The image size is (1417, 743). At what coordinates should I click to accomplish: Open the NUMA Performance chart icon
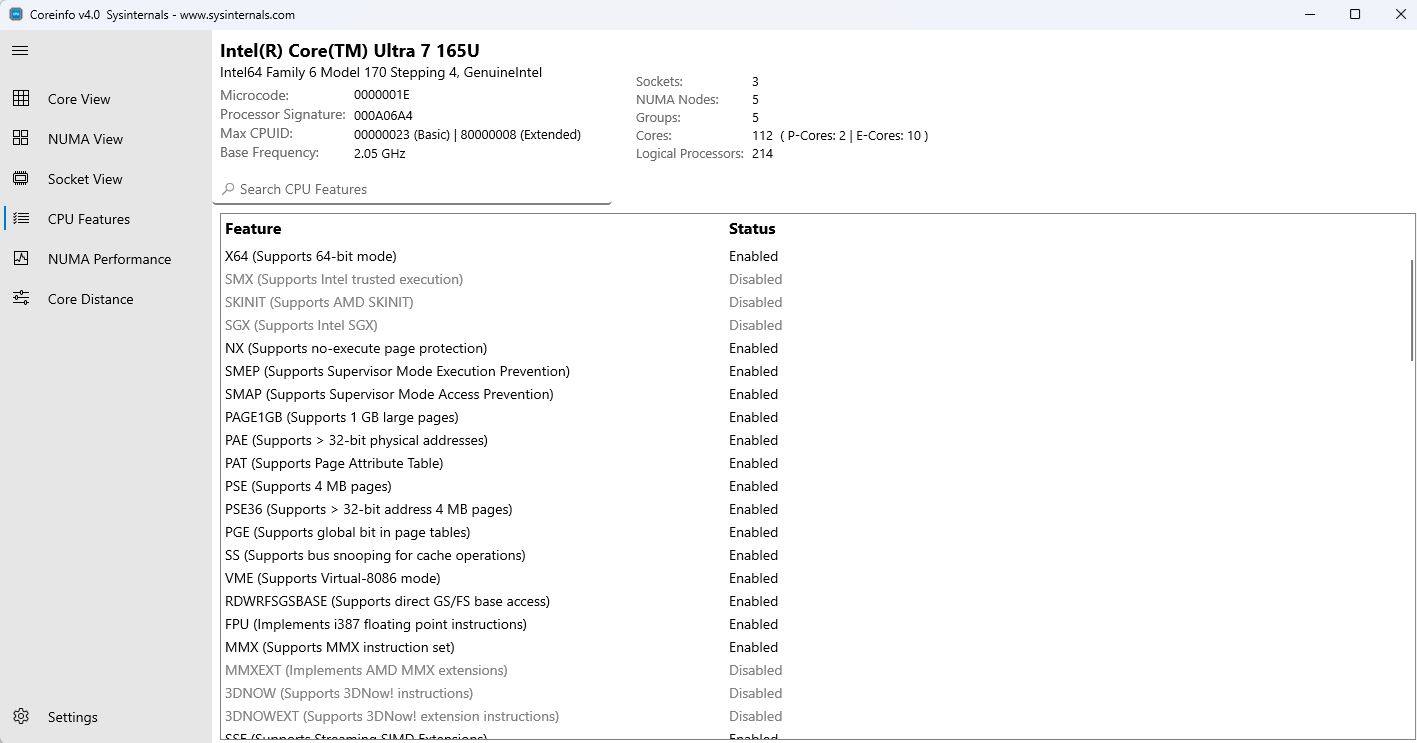21,258
